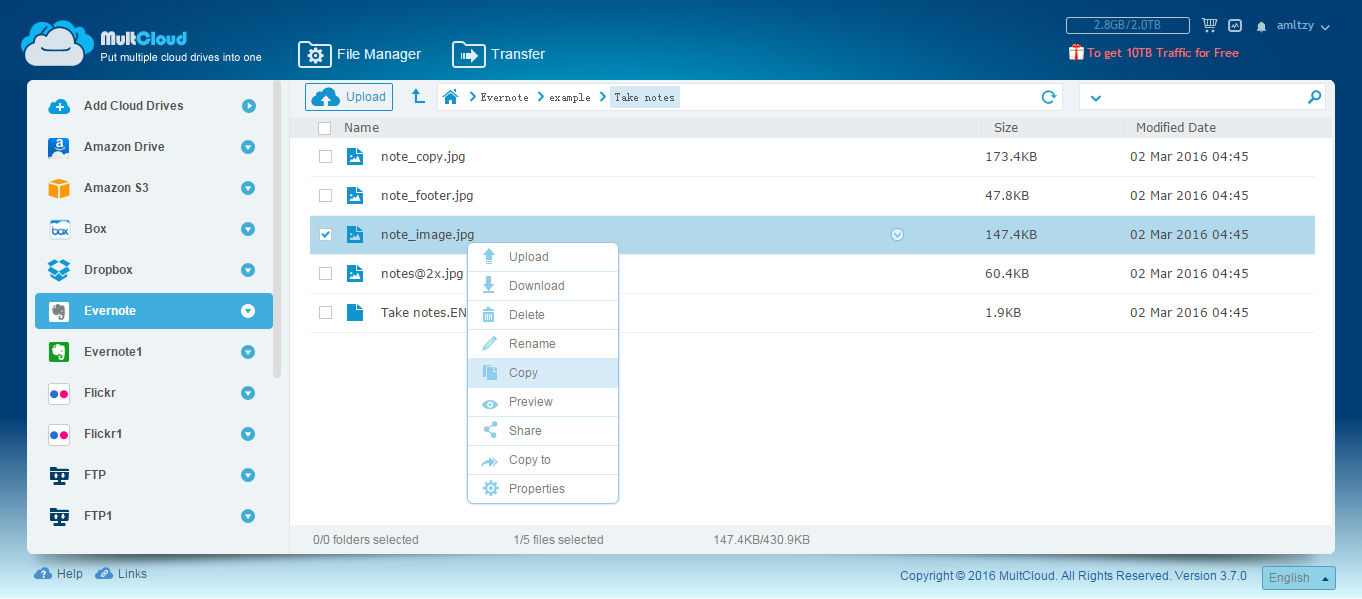1362x599 pixels.
Task: Choose Delete from context menu
Action: 543,315
